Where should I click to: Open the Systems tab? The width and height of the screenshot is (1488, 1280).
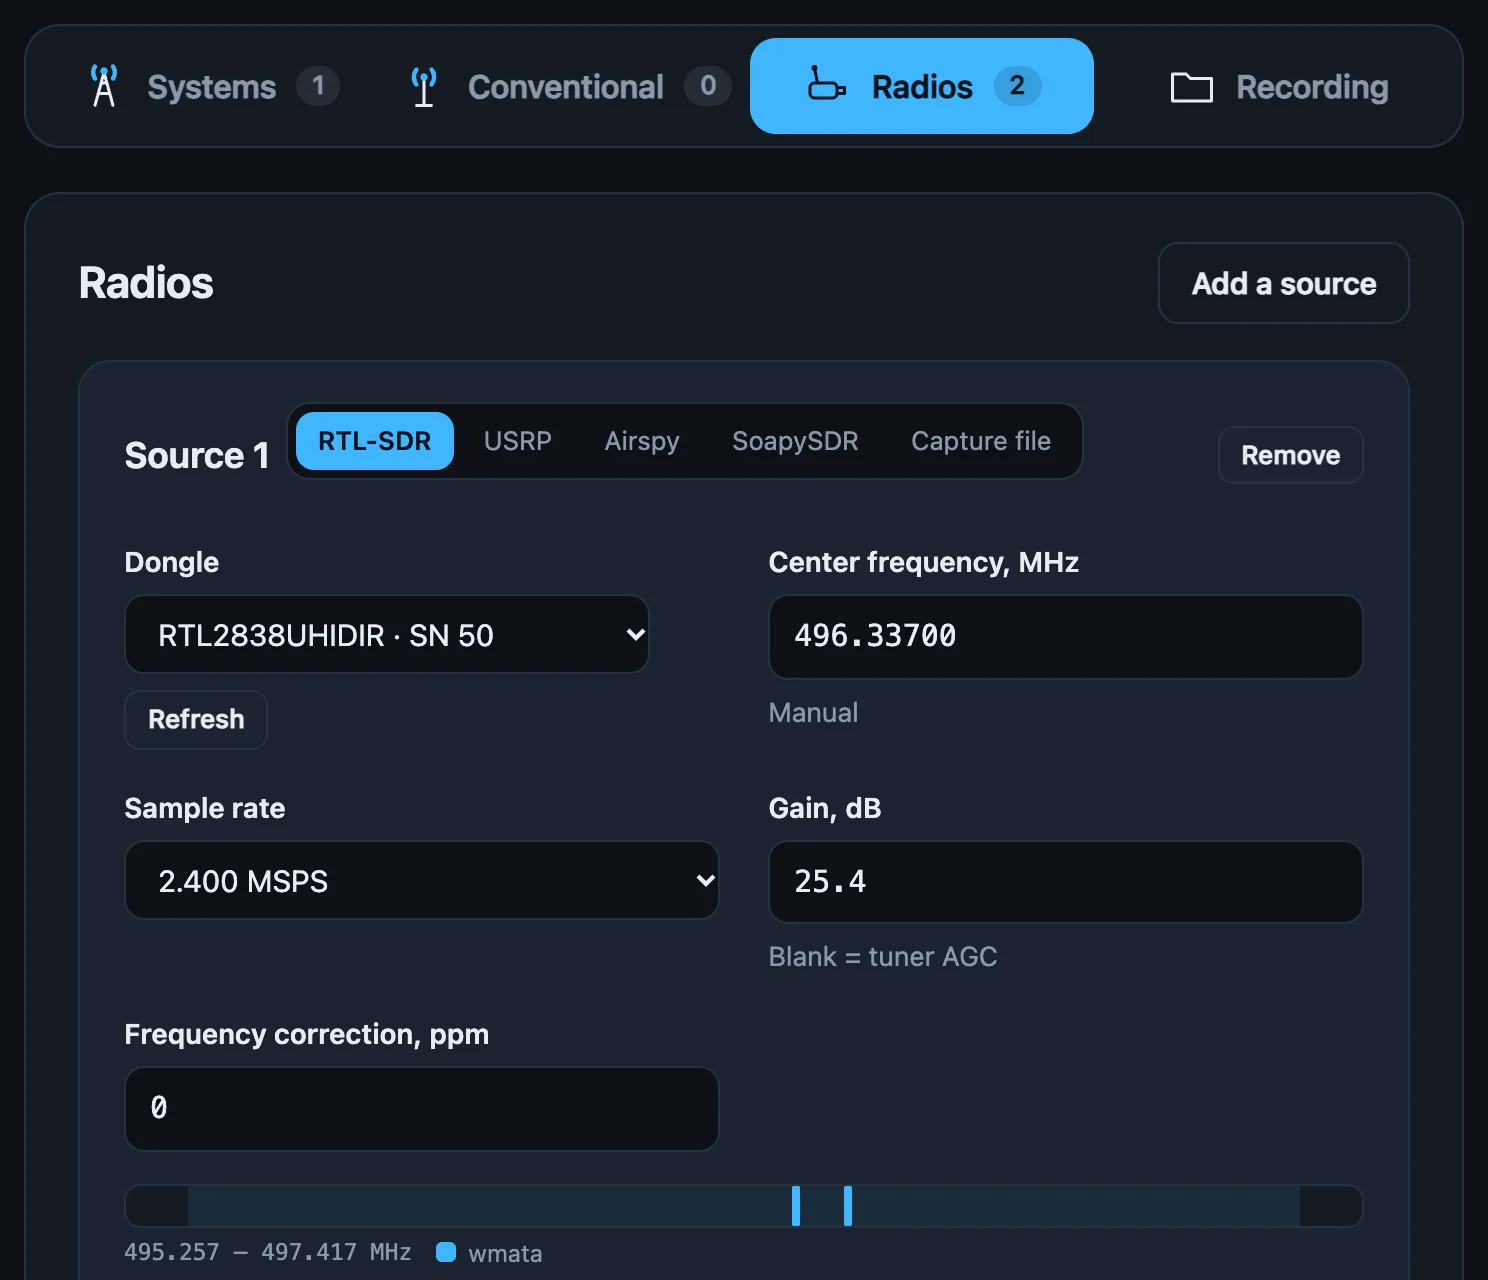click(214, 87)
